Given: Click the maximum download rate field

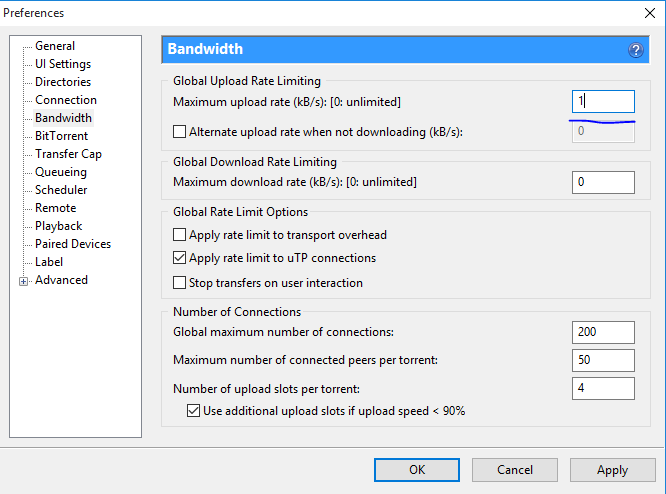Looking at the screenshot, I should [603, 182].
